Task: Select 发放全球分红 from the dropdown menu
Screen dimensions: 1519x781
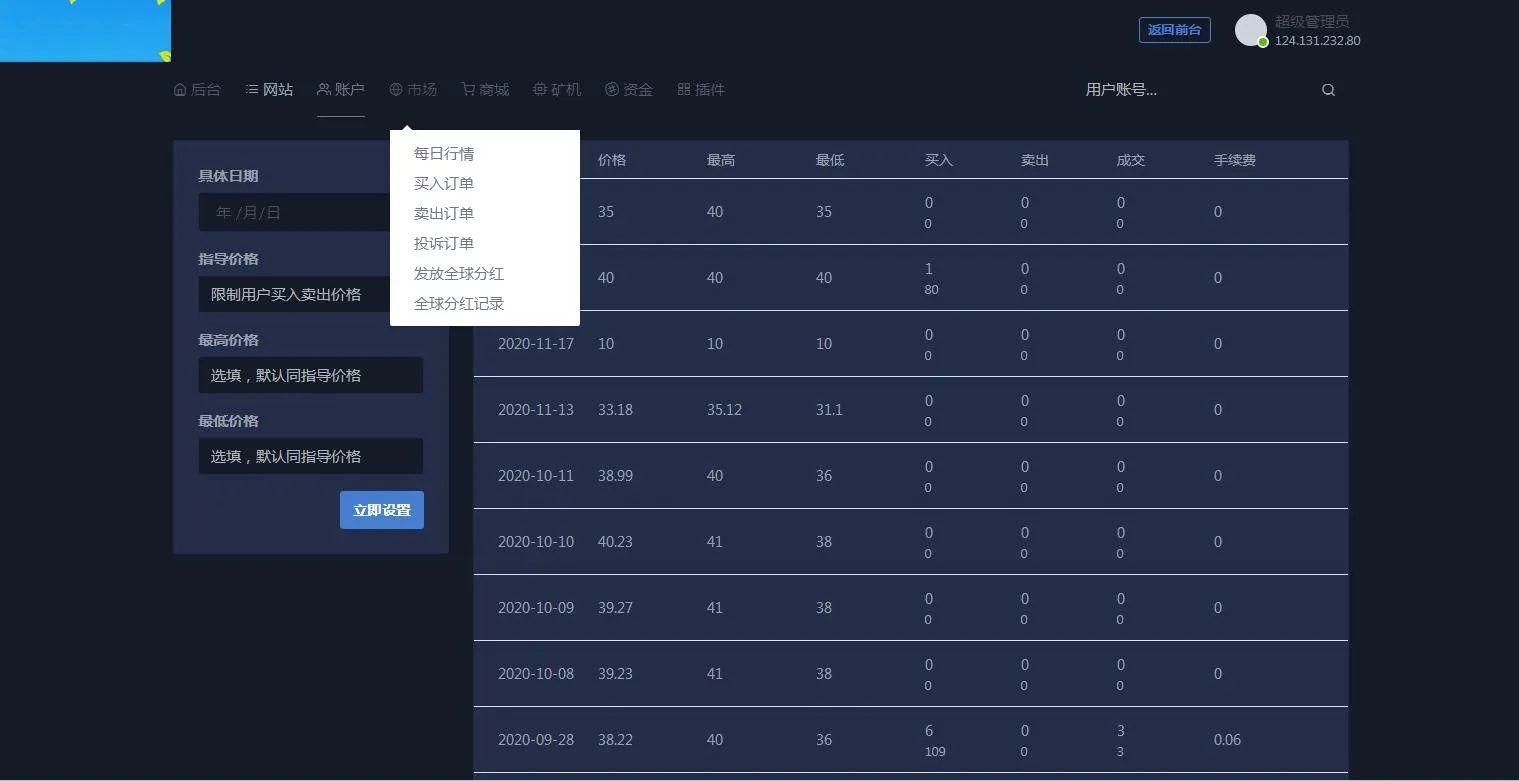Action: (x=459, y=274)
